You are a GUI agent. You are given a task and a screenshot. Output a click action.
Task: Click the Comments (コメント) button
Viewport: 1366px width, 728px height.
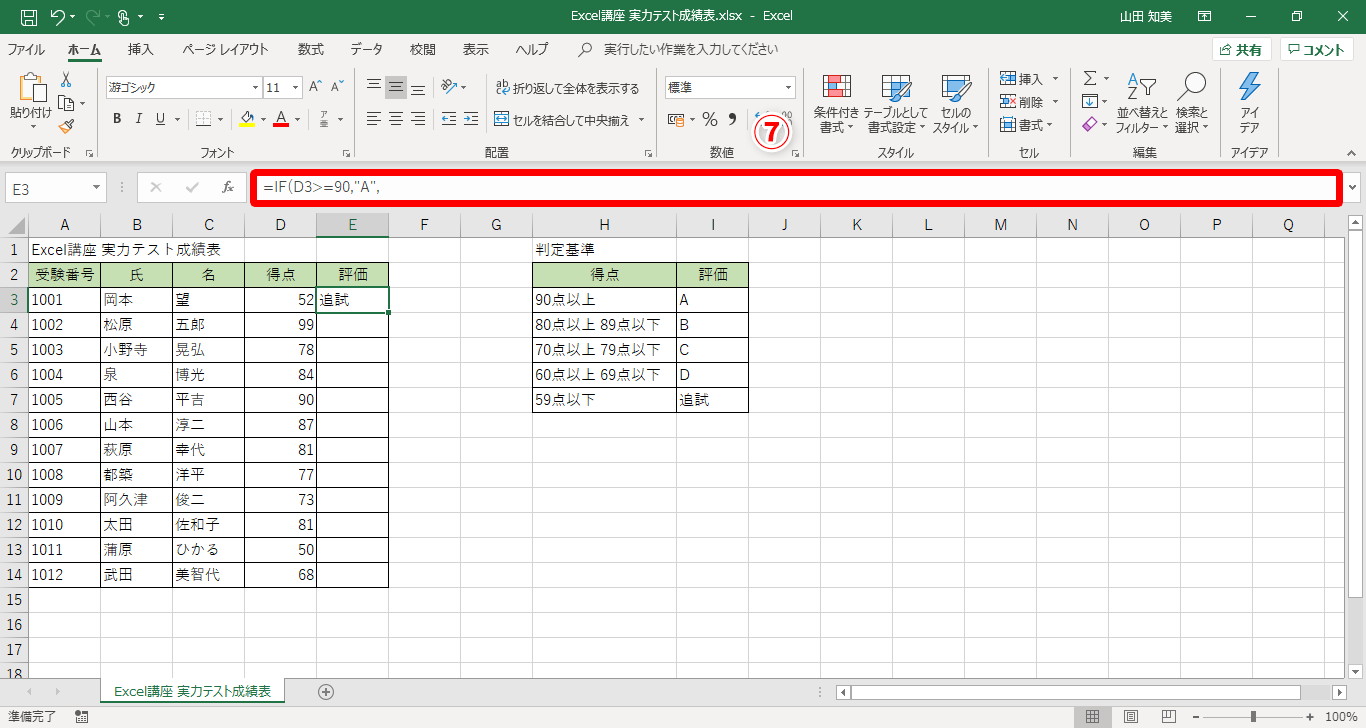1316,50
